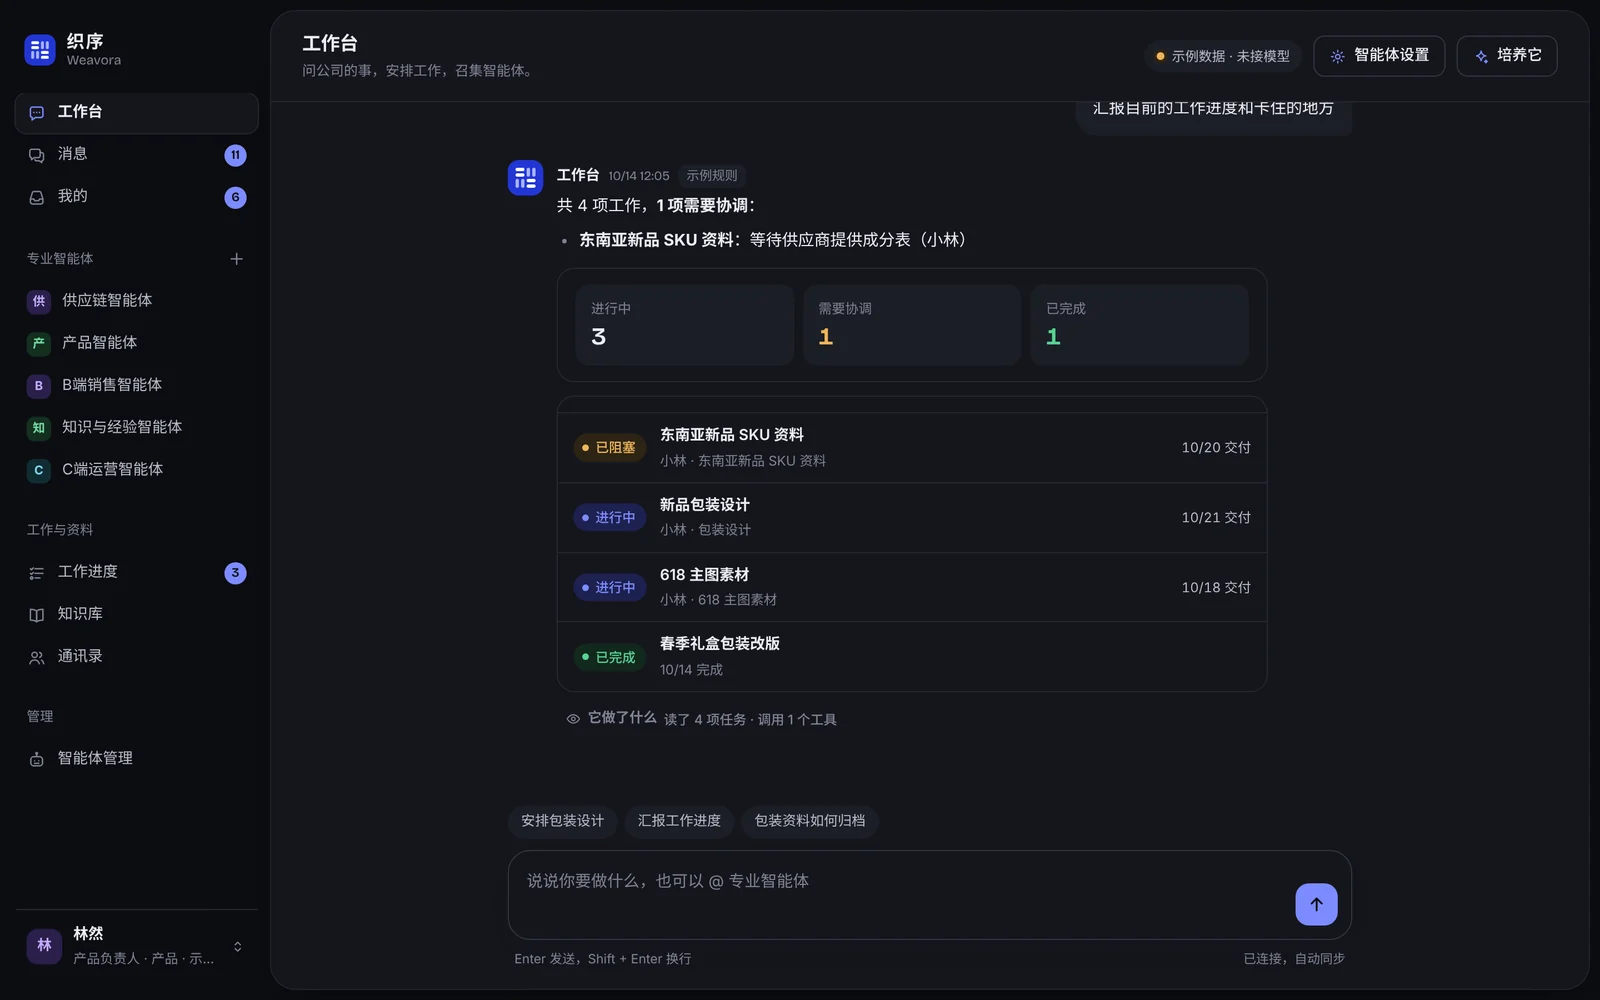Open the C端运营智能体 icon
The height and width of the screenshot is (1000, 1600).
click(39, 470)
